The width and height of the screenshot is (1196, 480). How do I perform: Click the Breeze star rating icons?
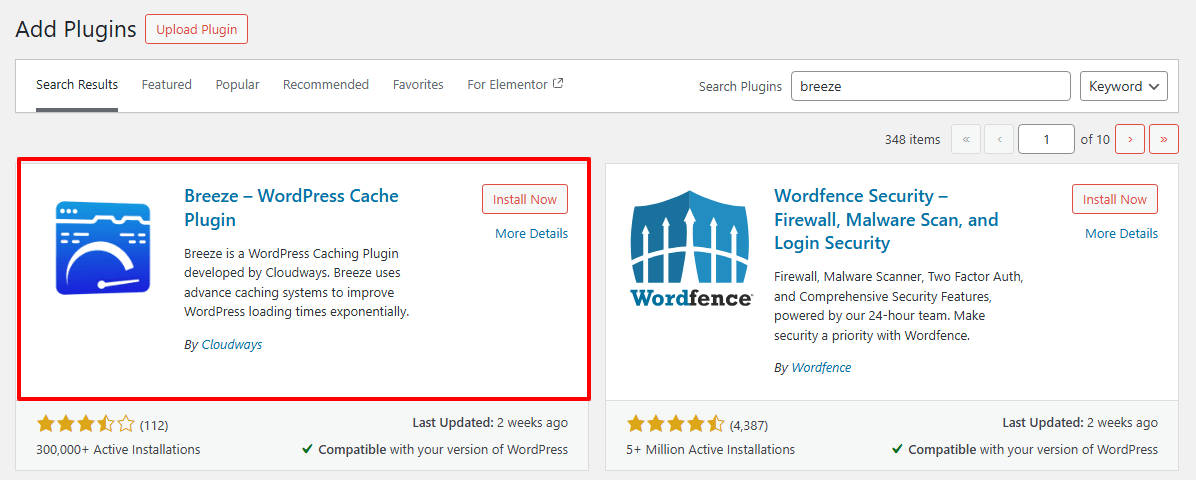coord(85,424)
